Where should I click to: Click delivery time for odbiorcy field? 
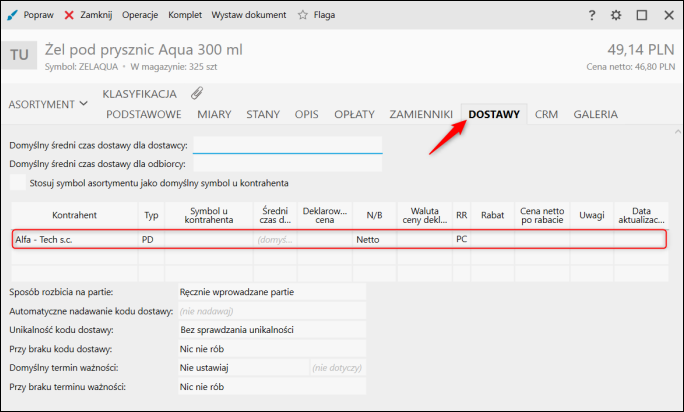tap(287, 164)
